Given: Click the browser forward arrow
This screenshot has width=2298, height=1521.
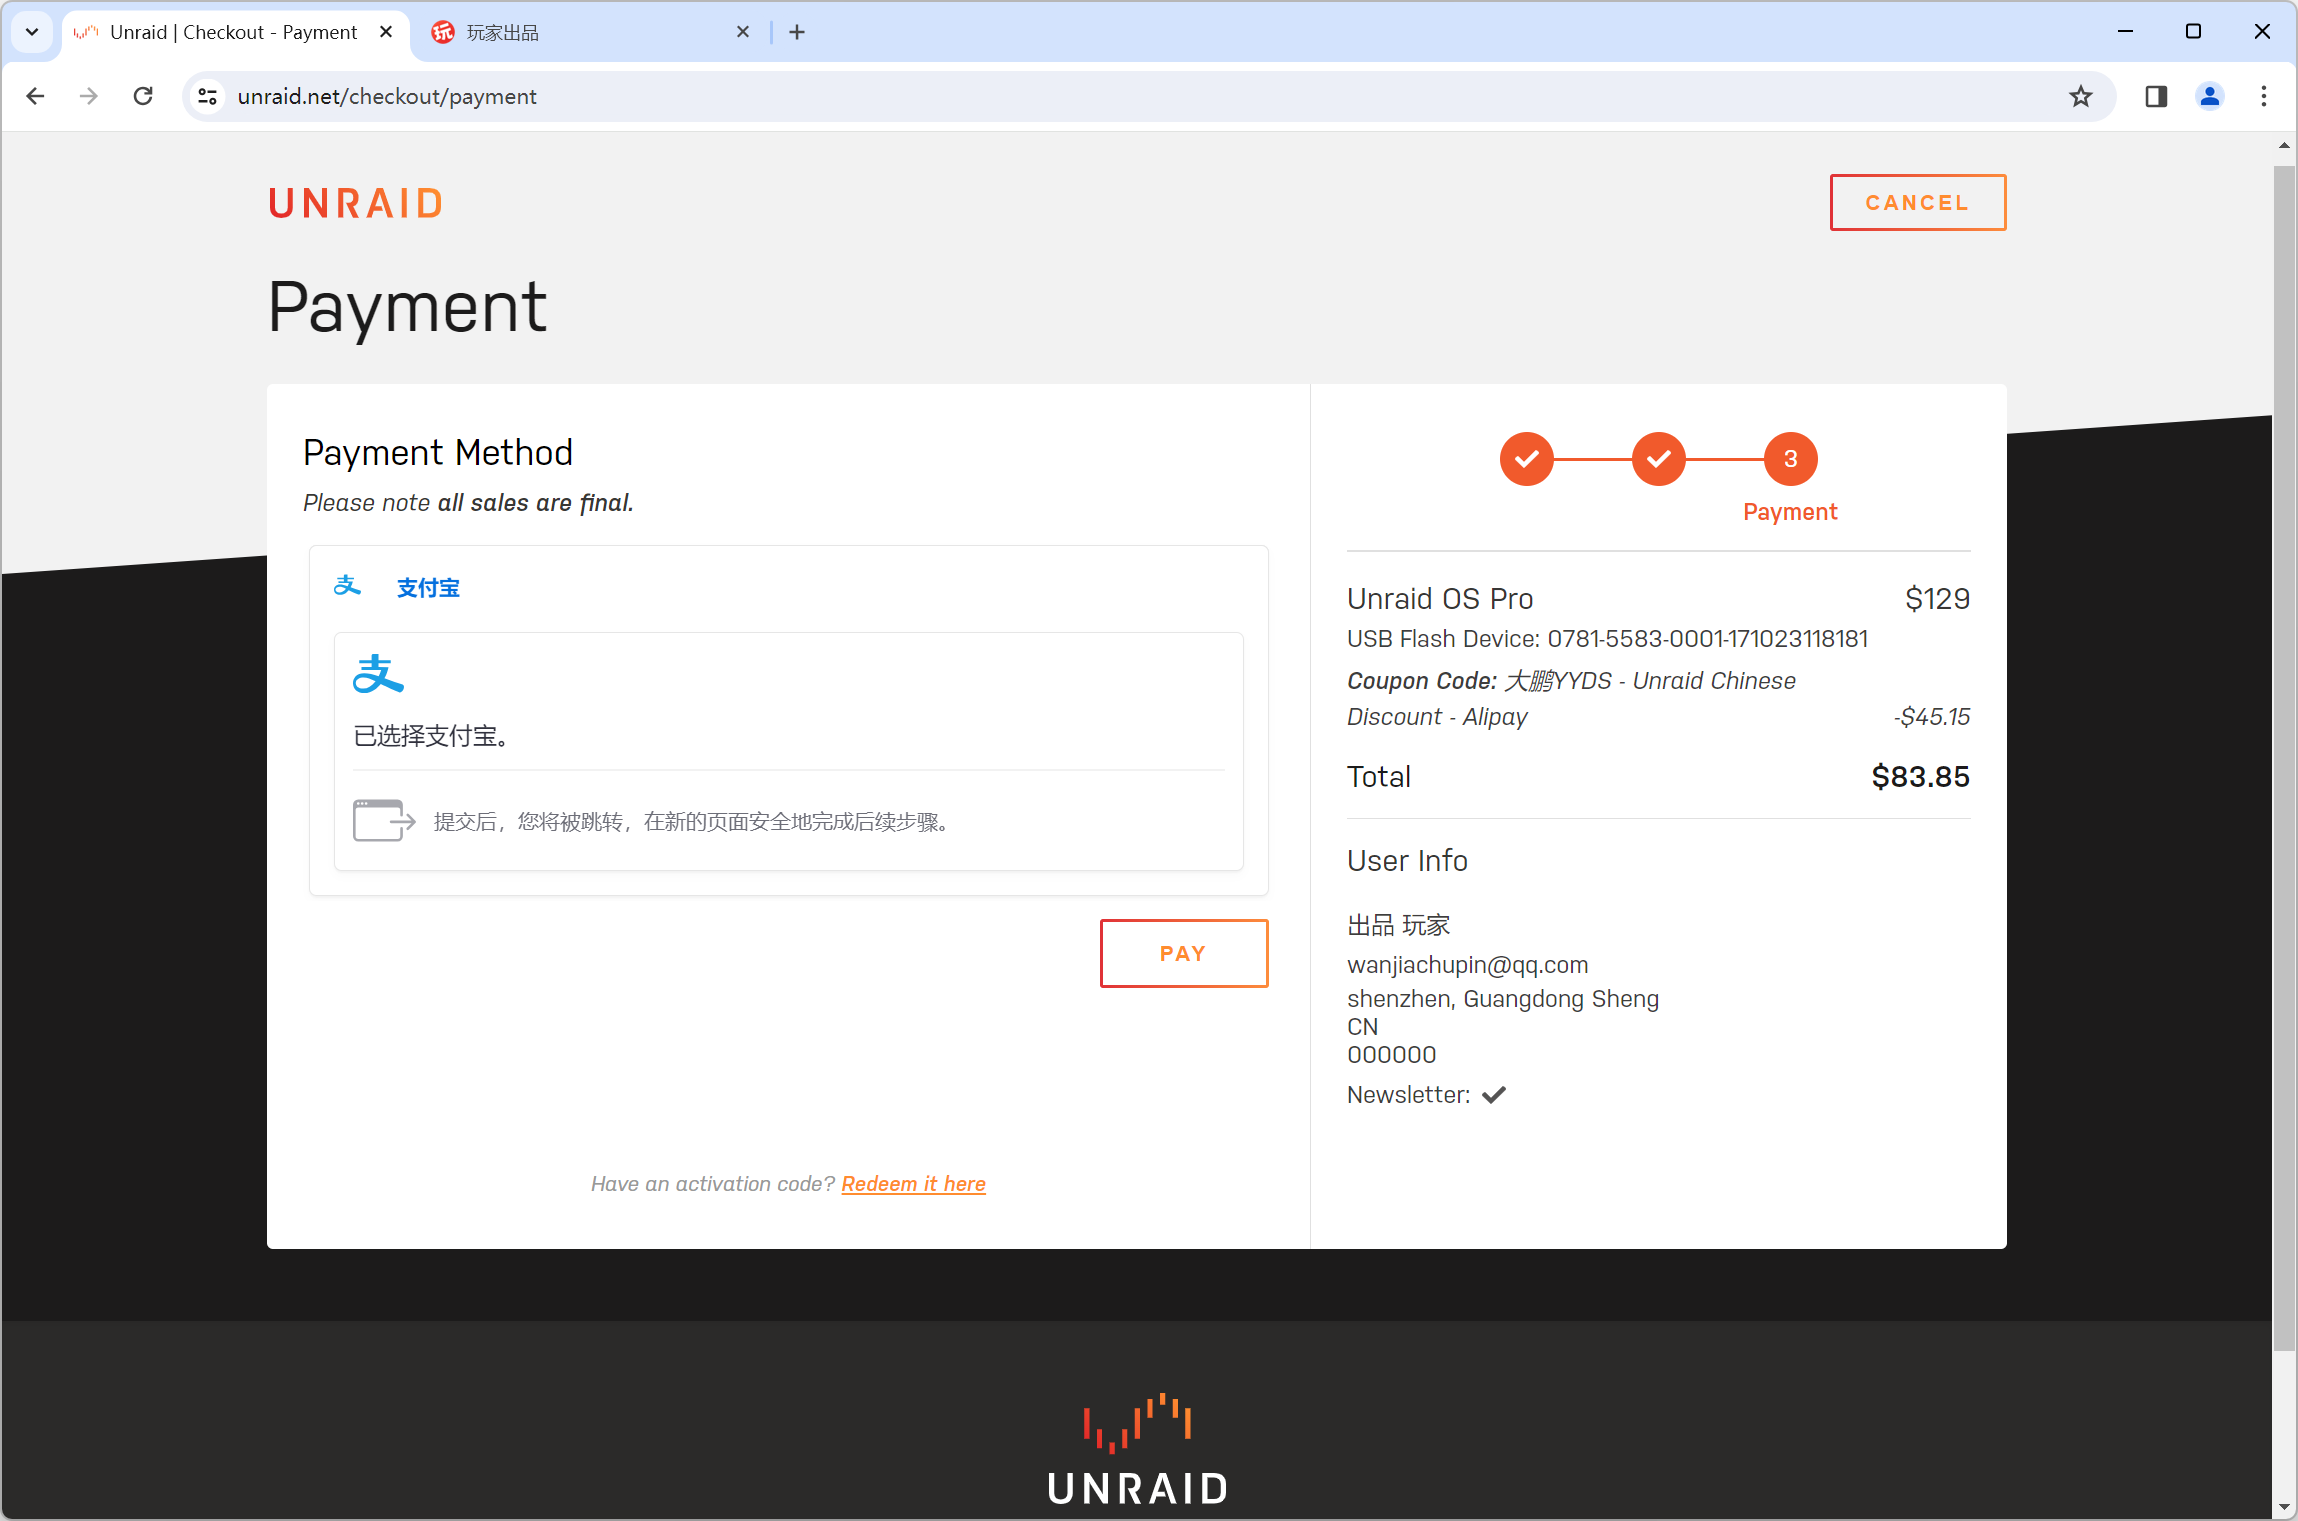Looking at the screenshot, I should coord(89,96).
